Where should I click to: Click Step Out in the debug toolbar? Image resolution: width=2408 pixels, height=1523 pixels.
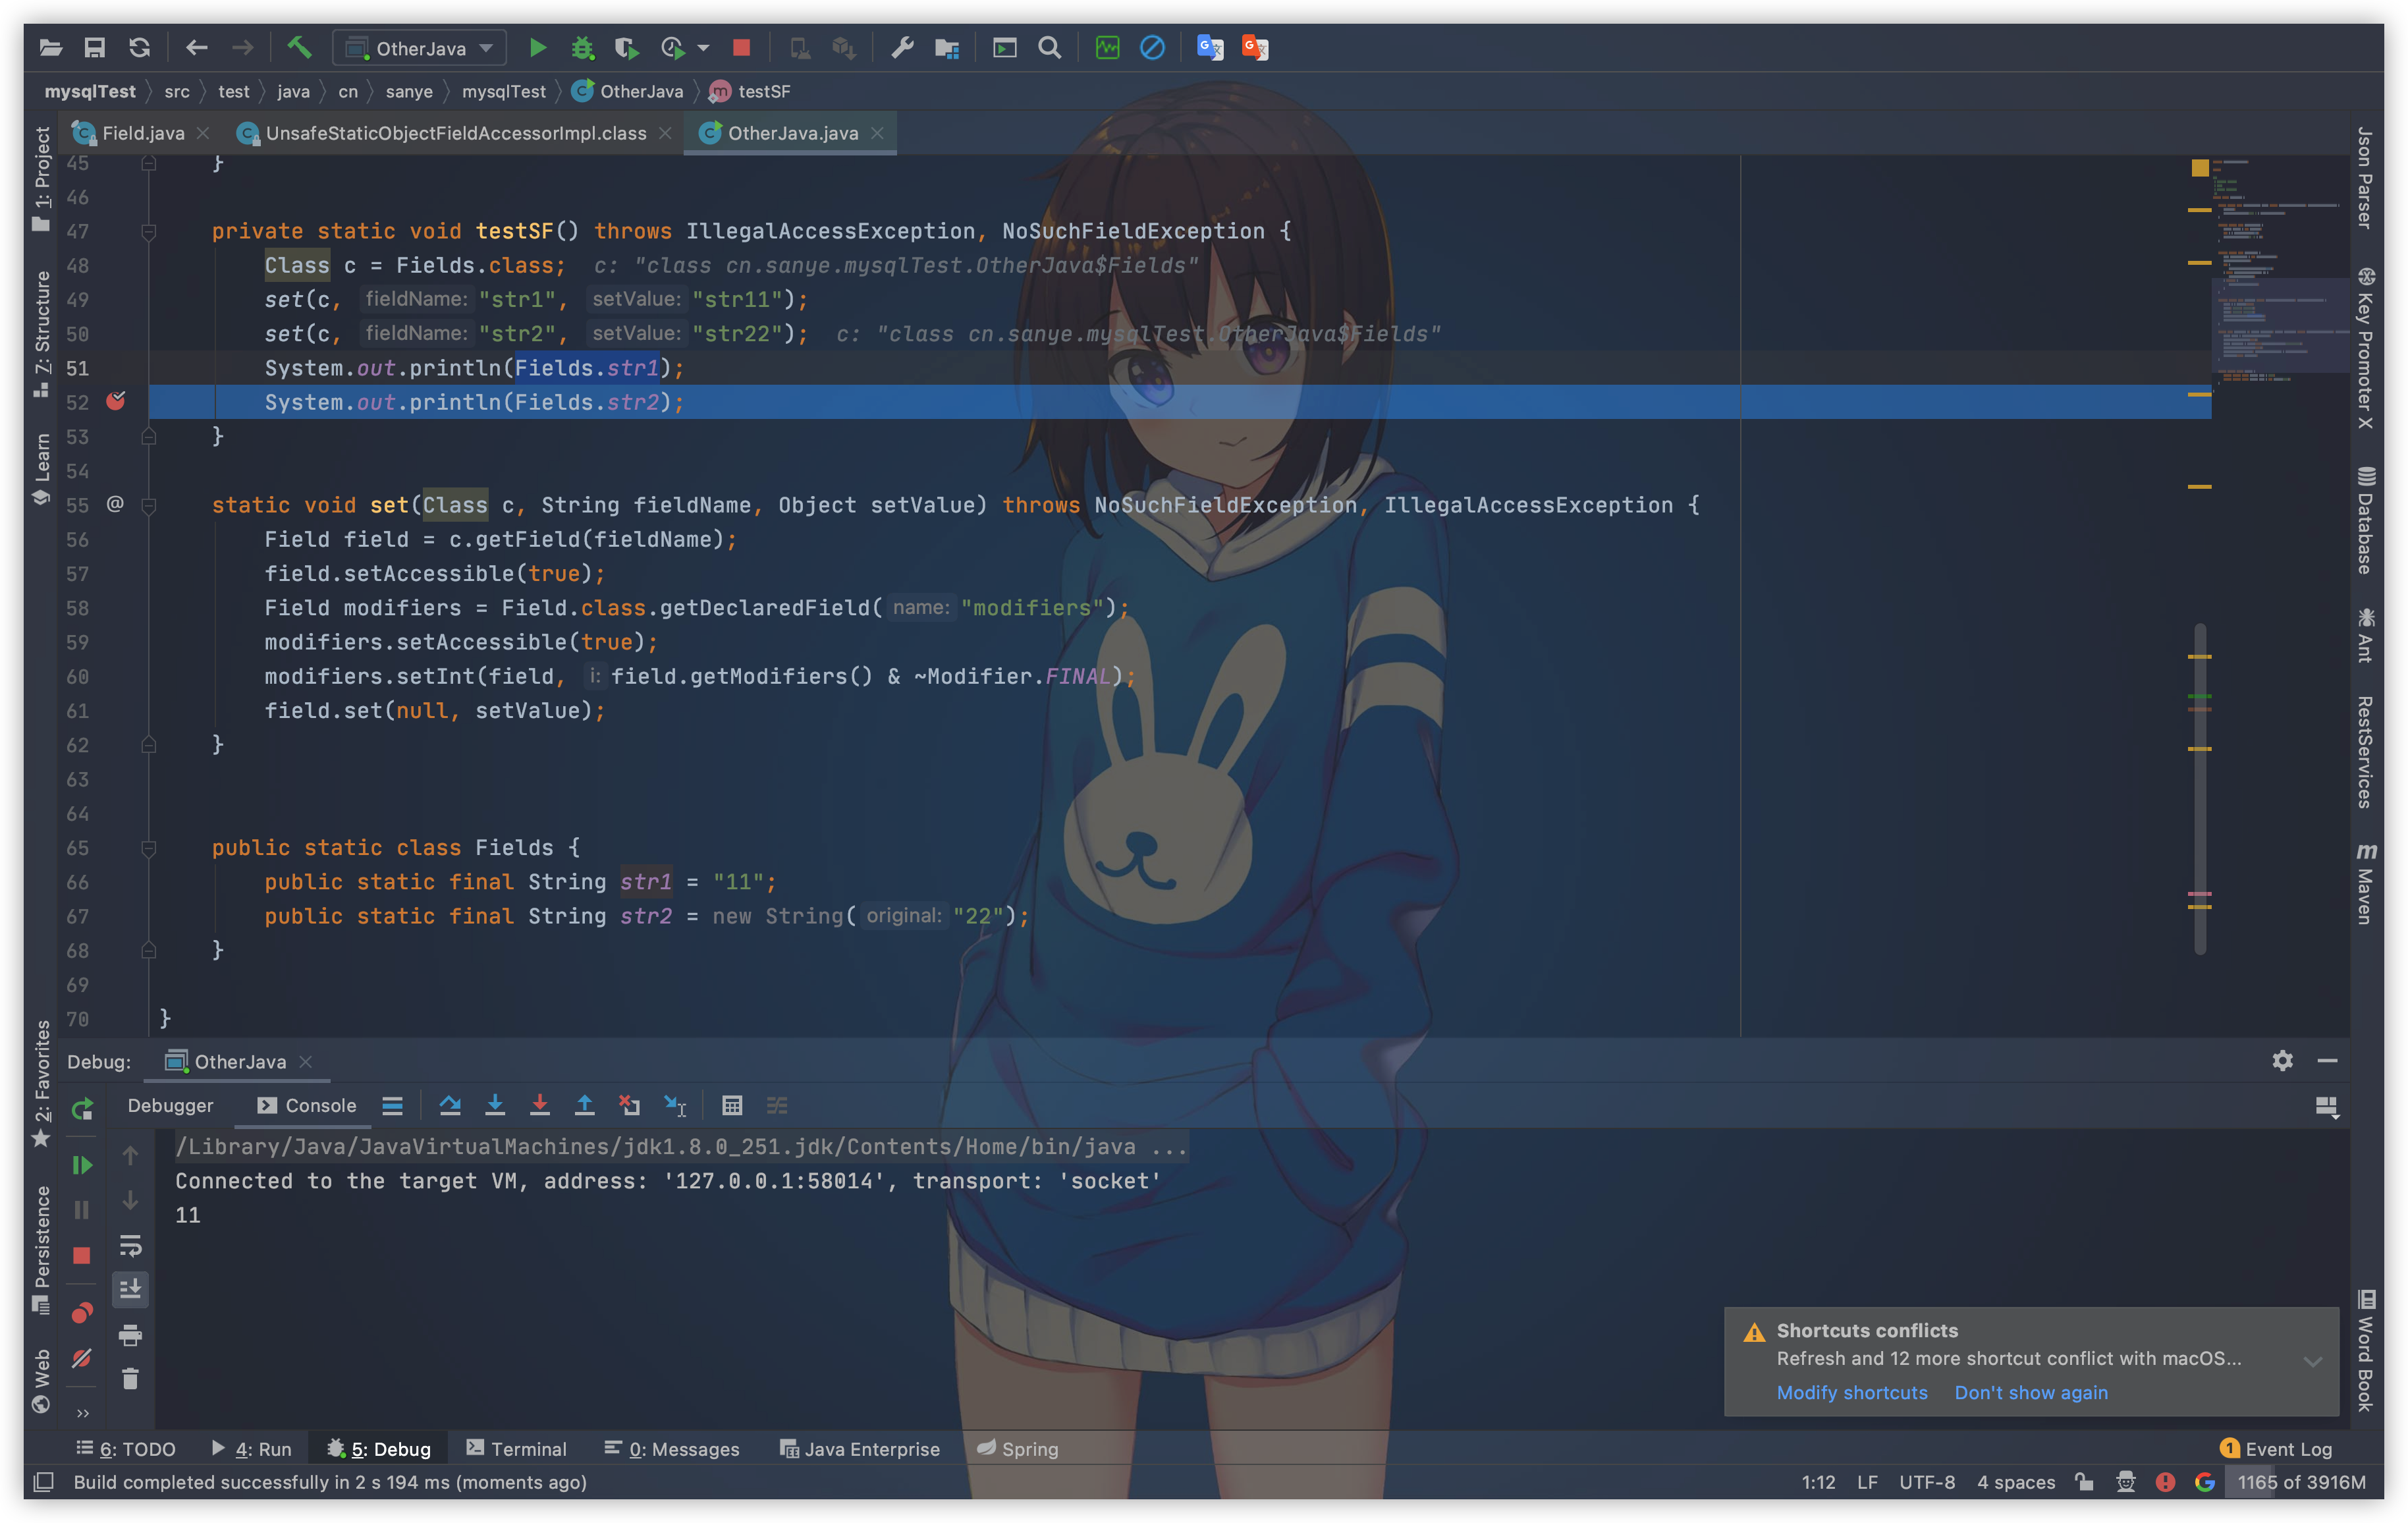585,1105
